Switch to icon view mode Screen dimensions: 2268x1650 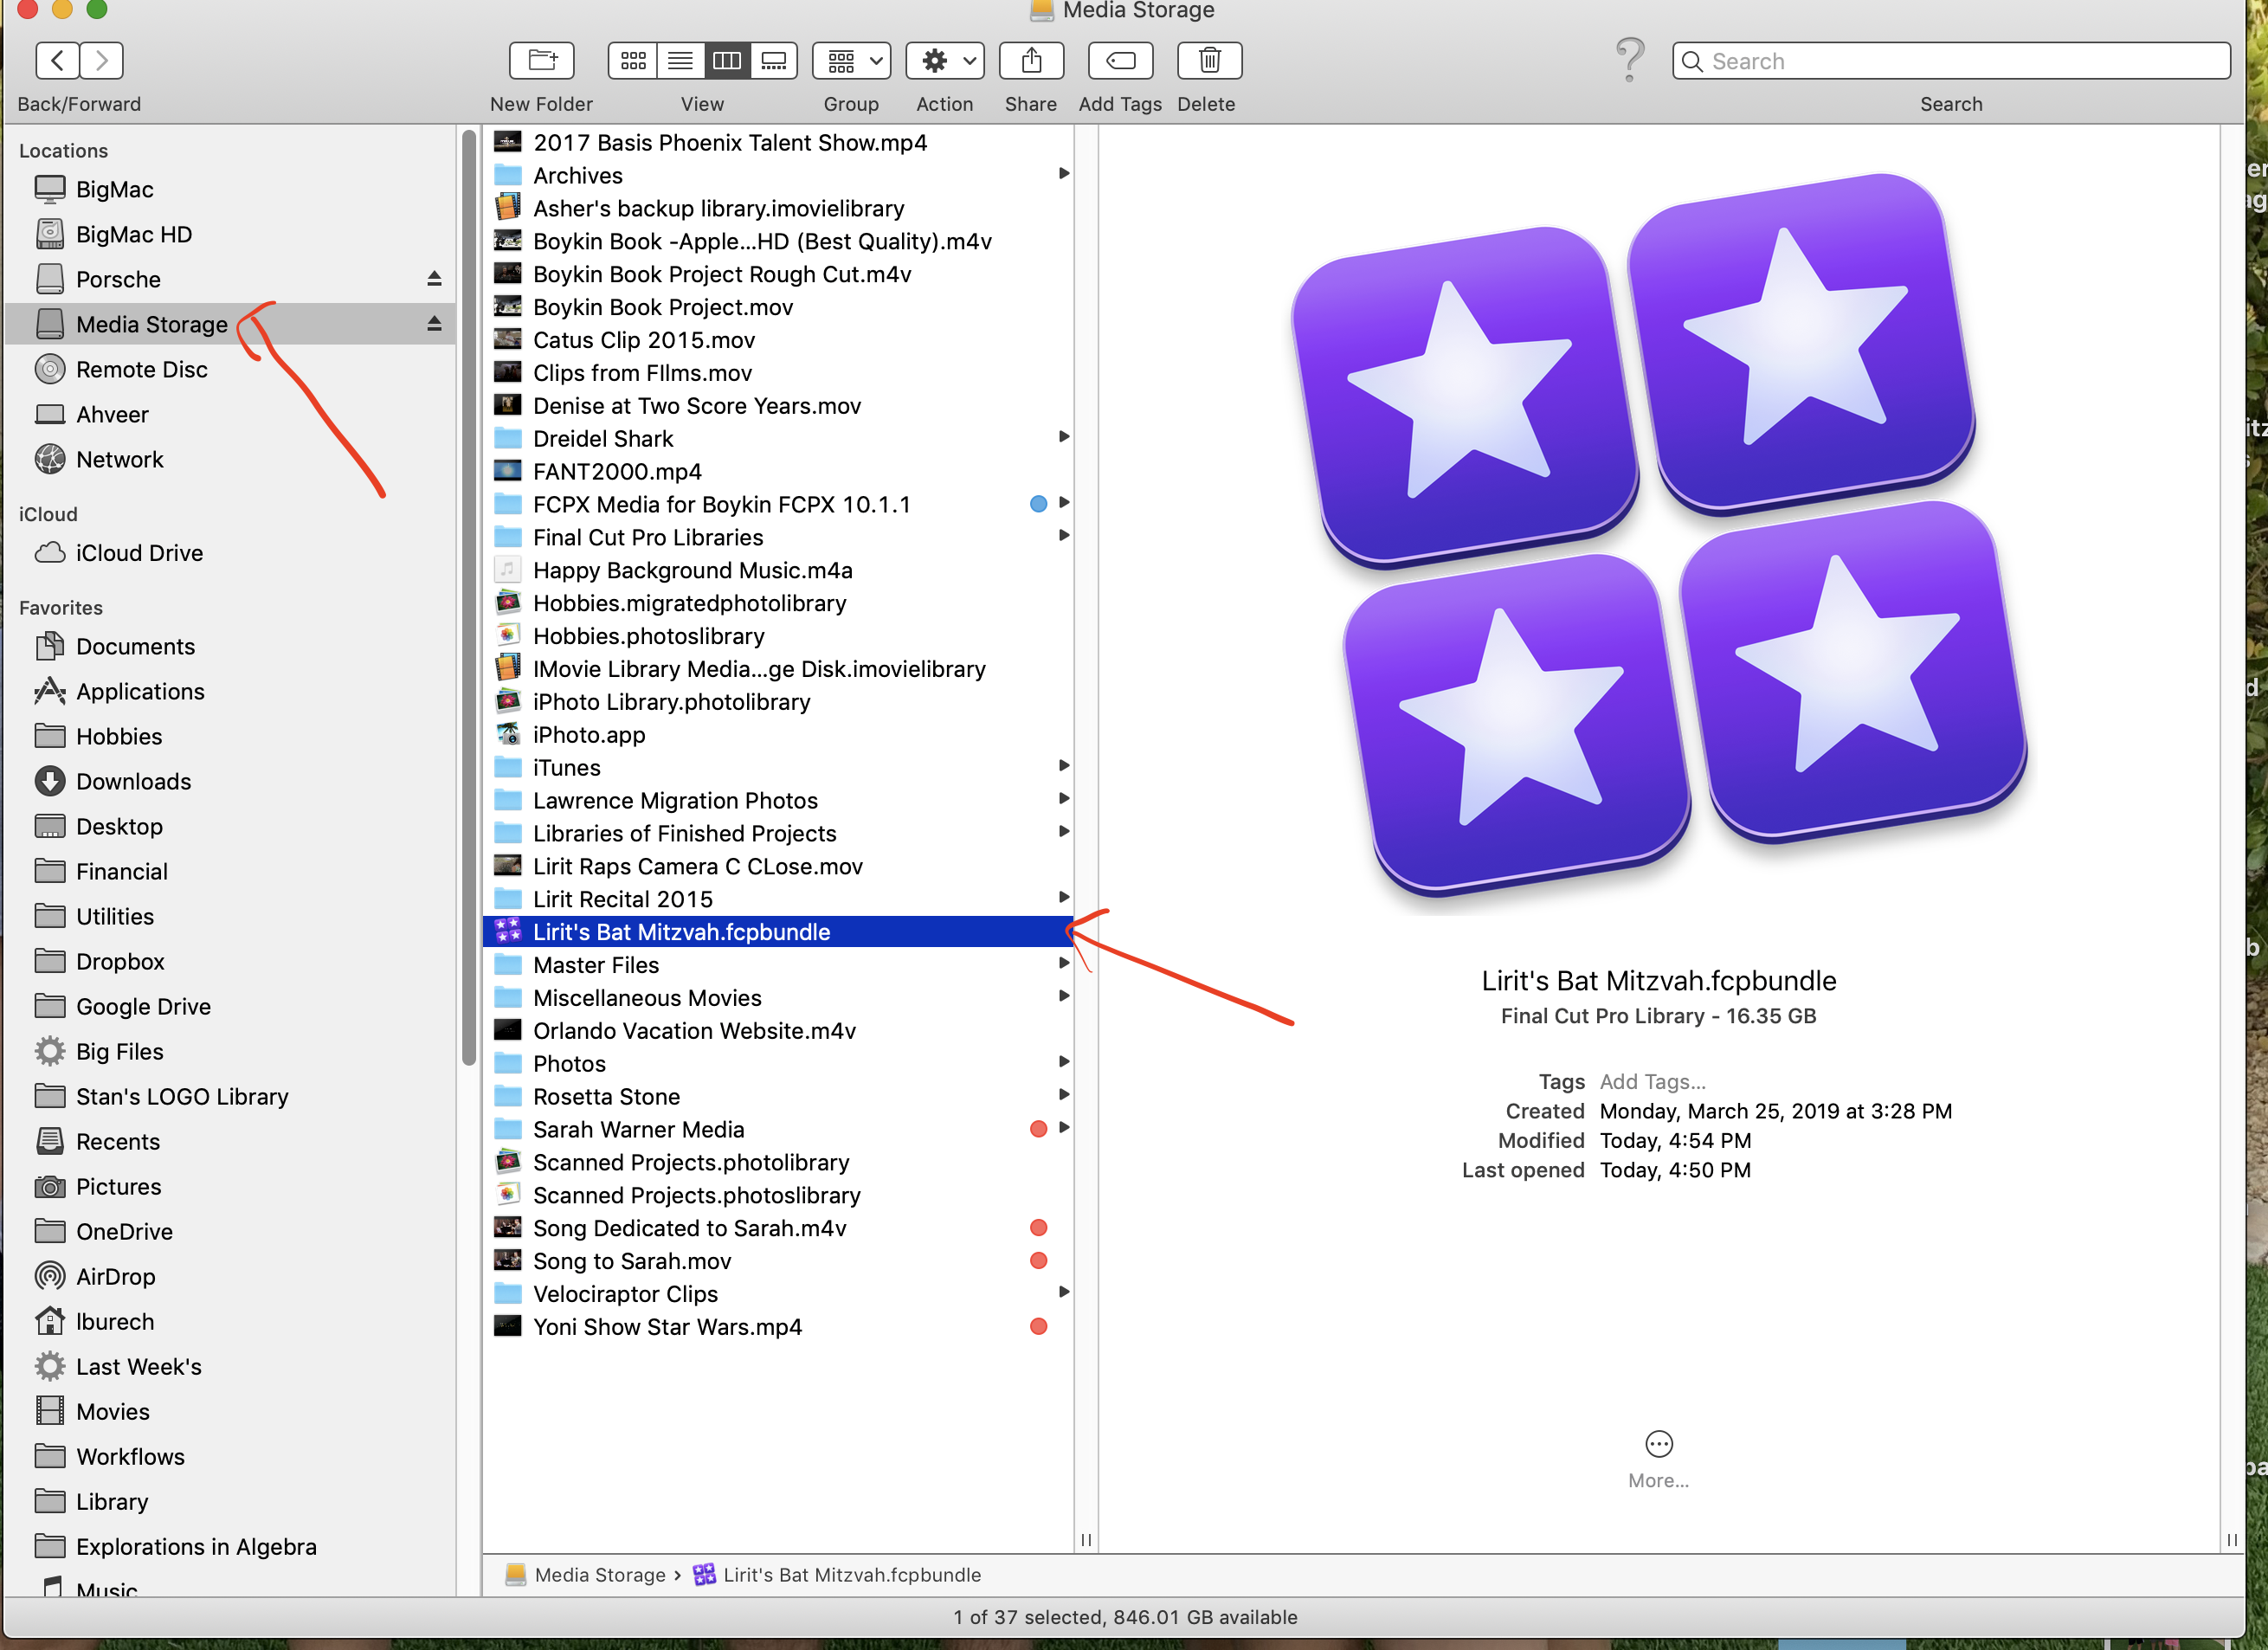click(x=633, y=61)
